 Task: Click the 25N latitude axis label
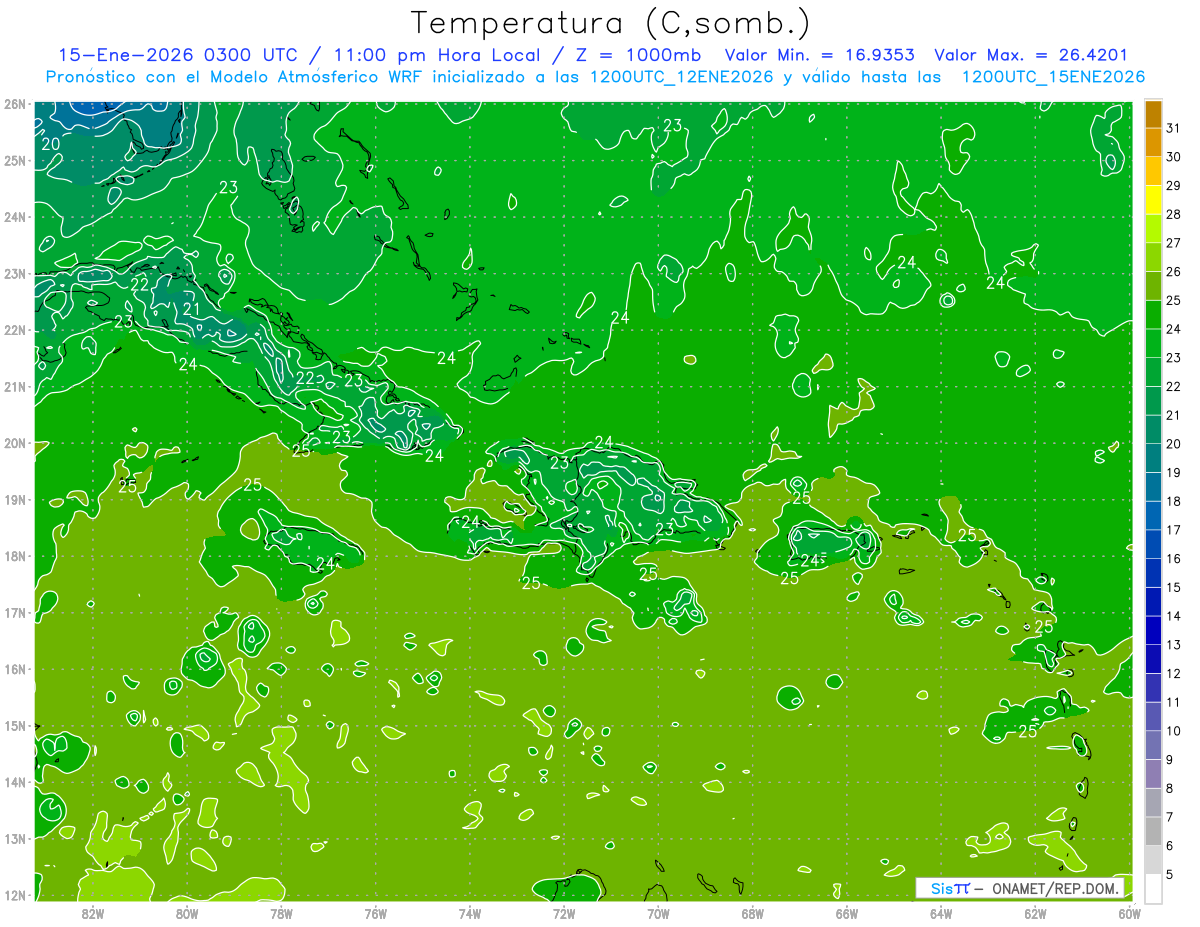(x=14, y=160)
